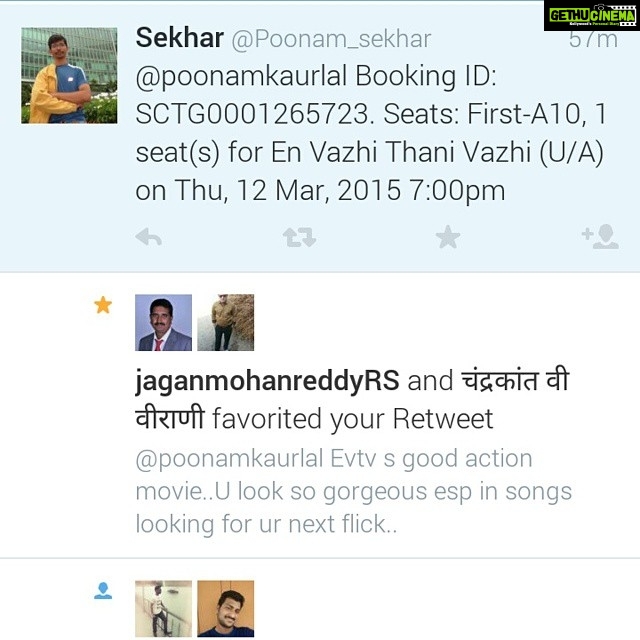The height and width of the screenshot is (640, 640).
Task: Retweet Sekhar's booking tweet
Action: click(x=299, y=238)
